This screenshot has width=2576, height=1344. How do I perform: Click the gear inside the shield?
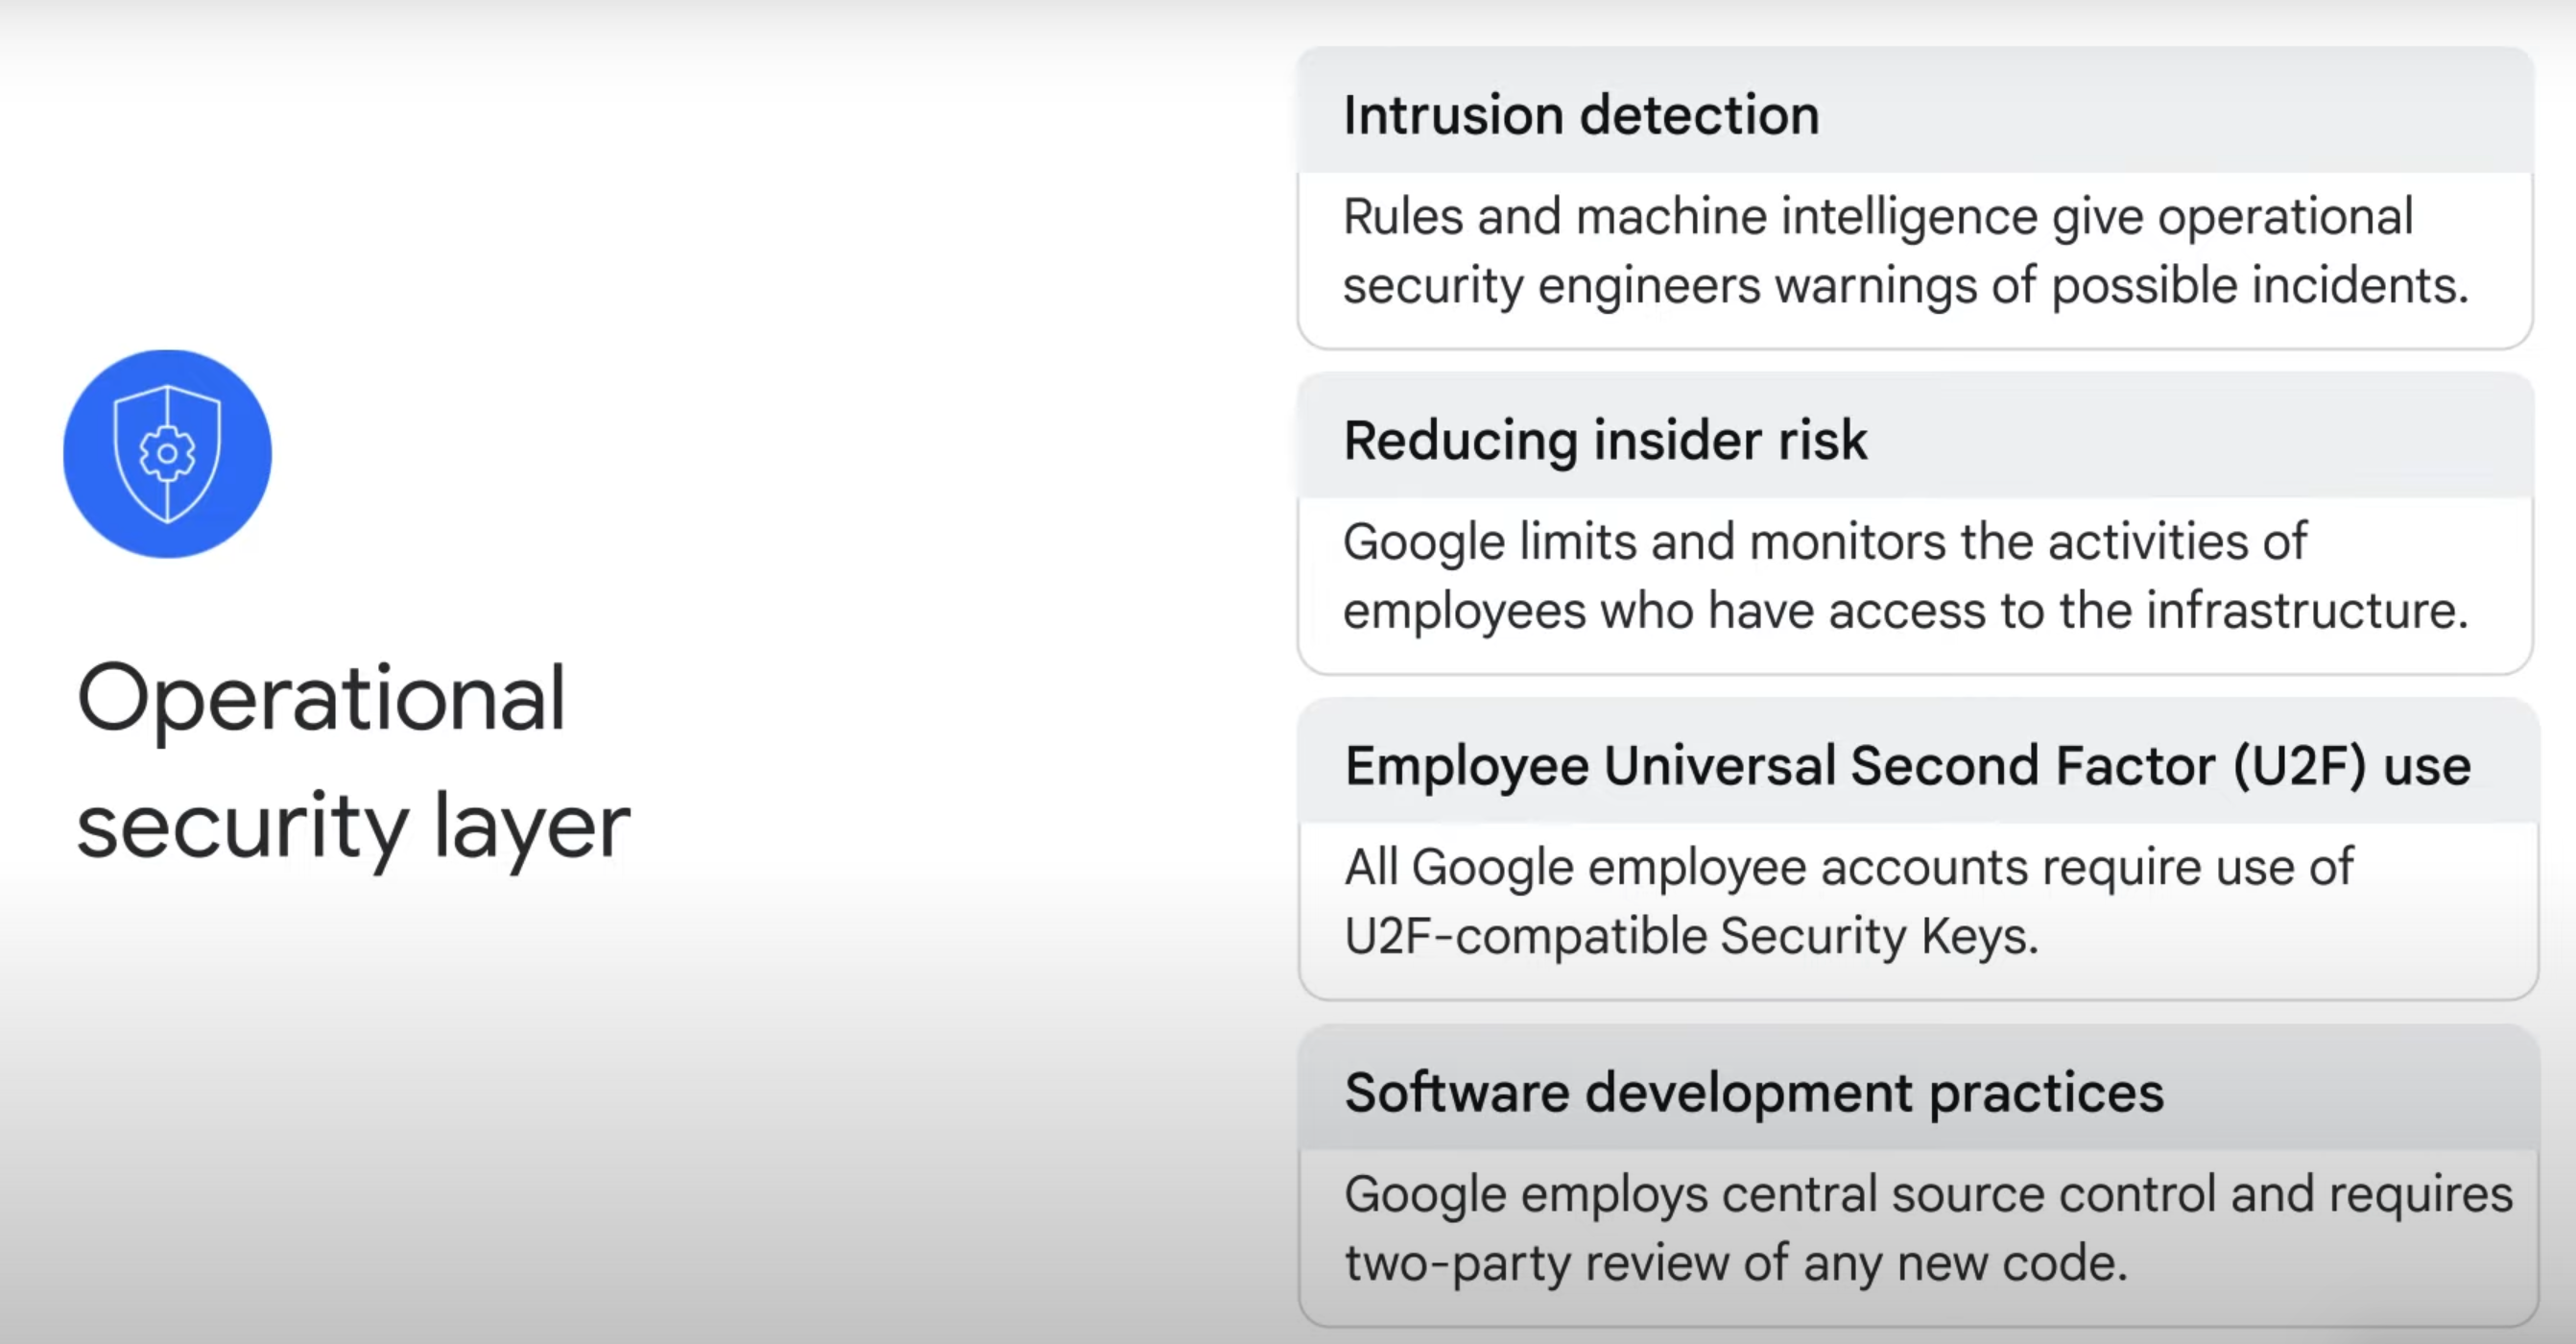tap(167, 454)
